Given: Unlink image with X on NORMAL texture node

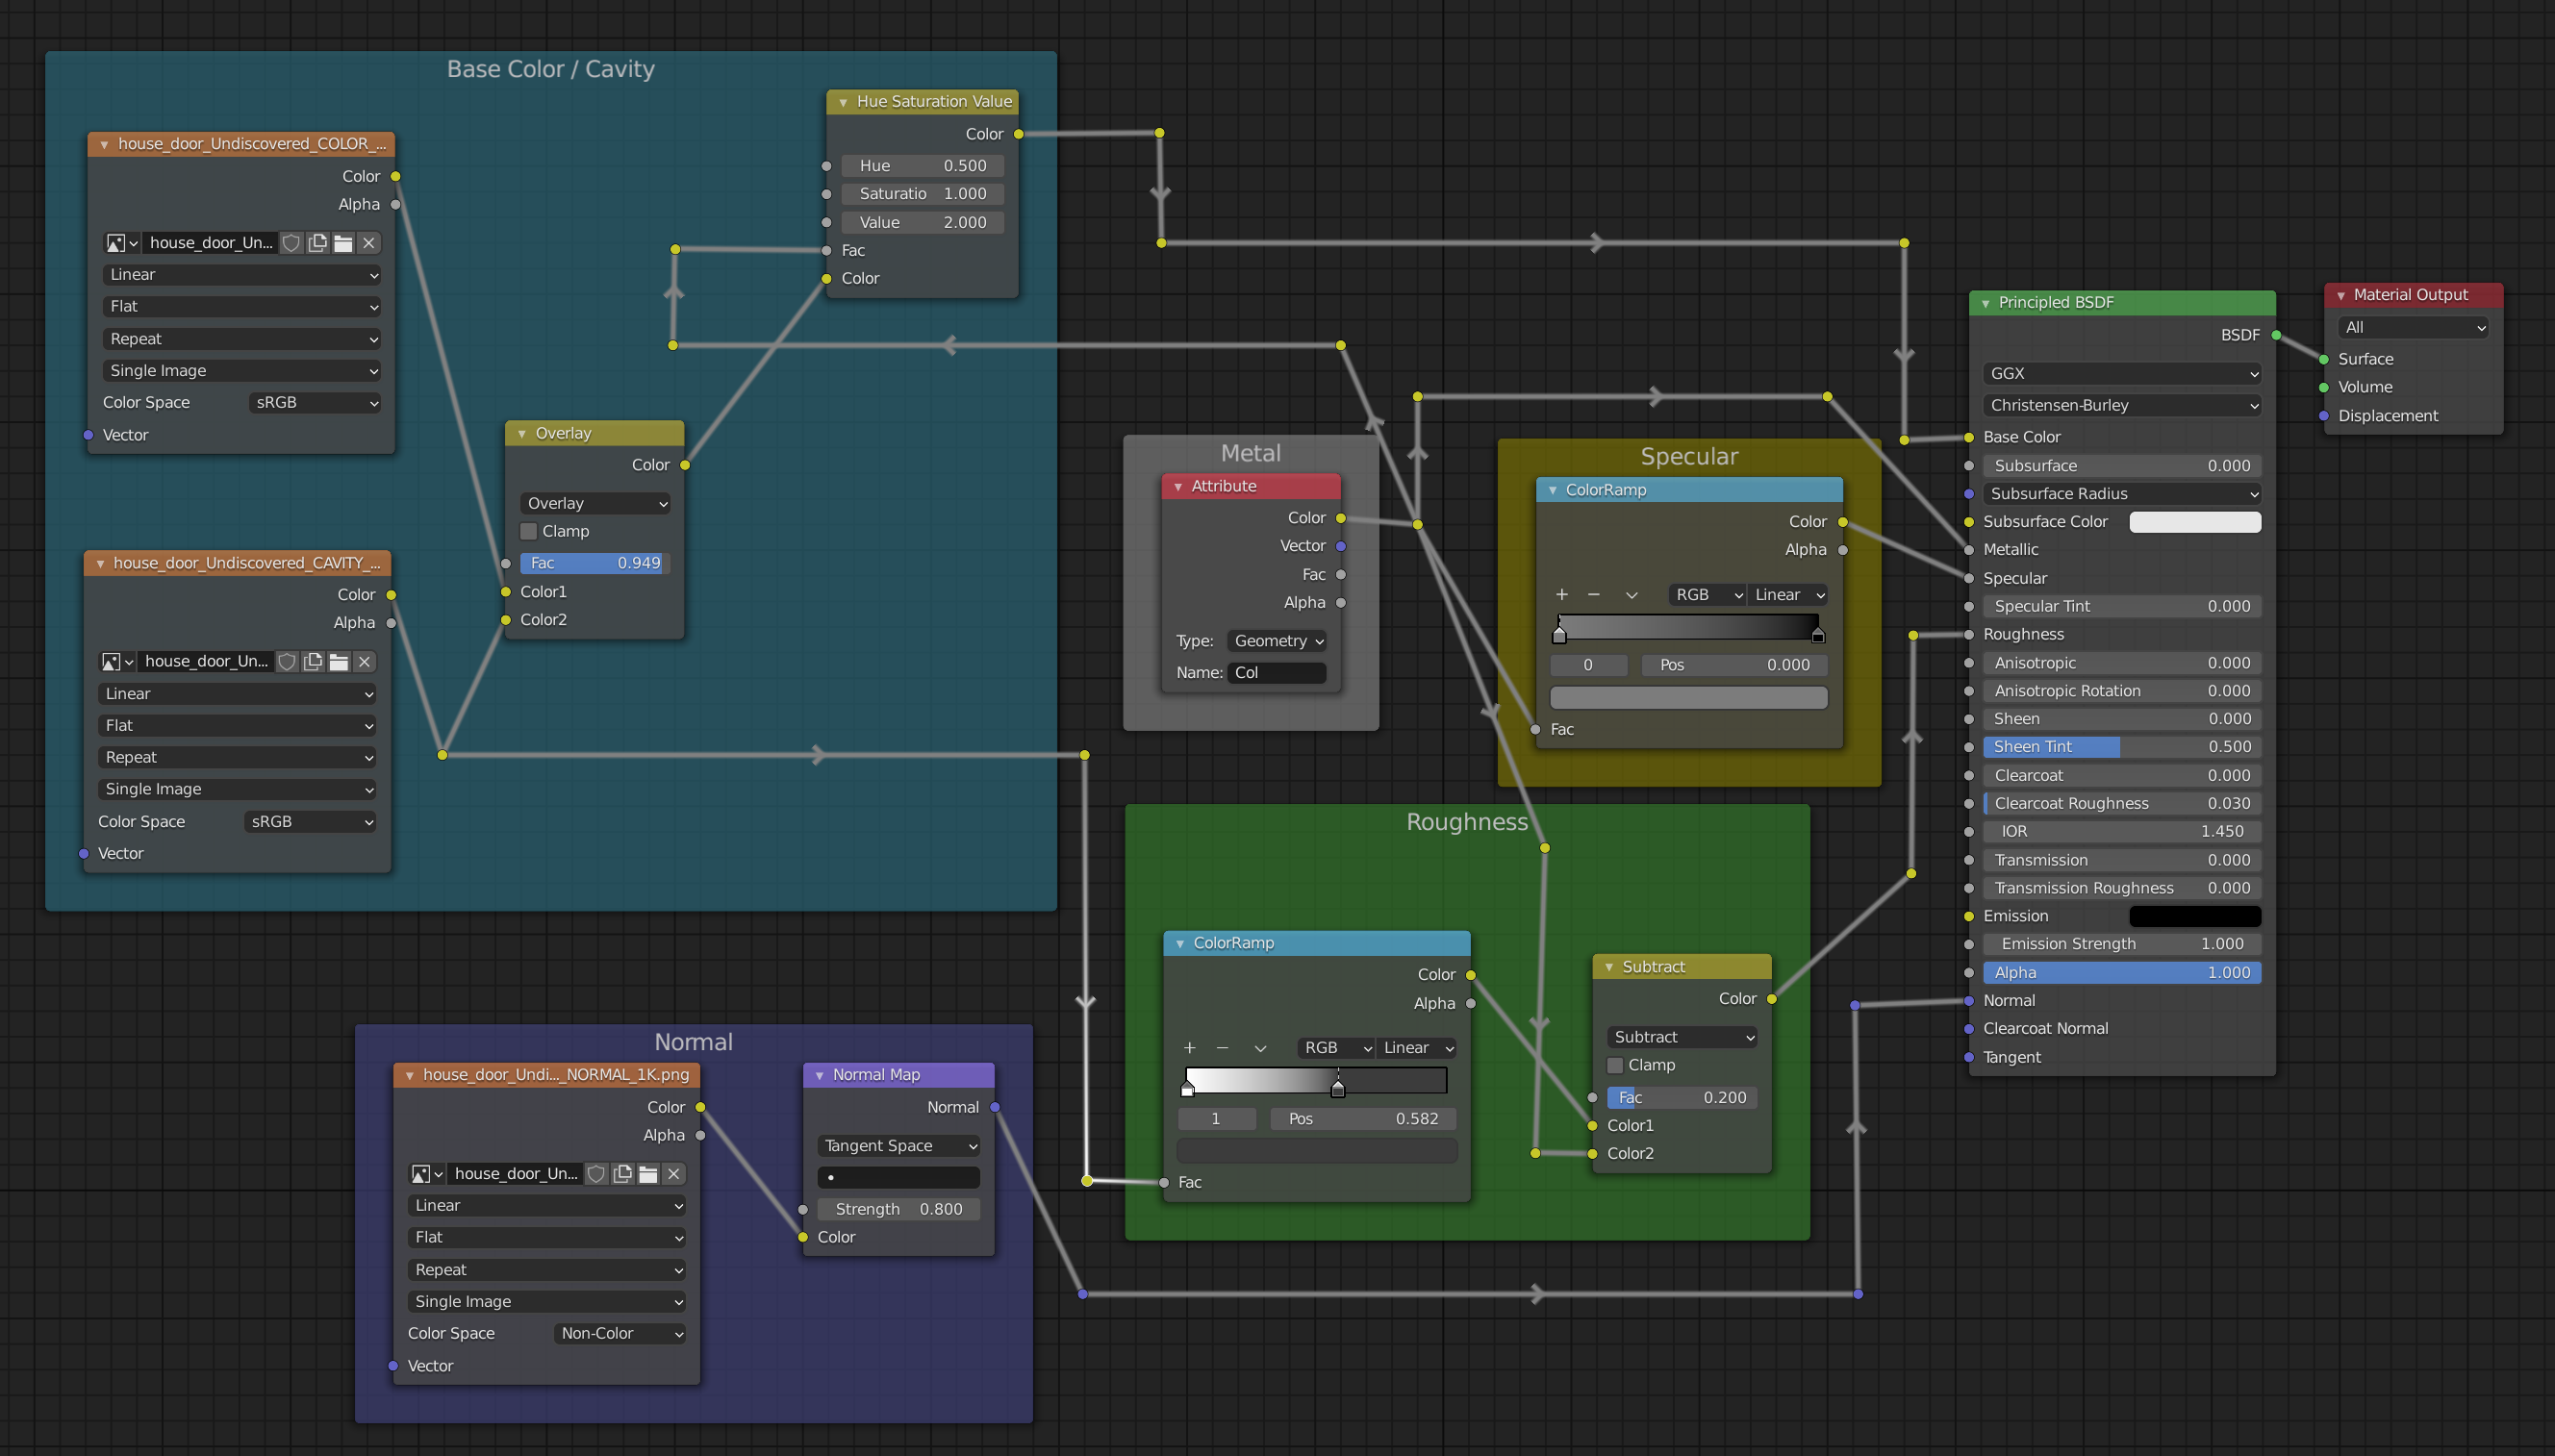Looking at the screenshot, I should pos(674,1174).
